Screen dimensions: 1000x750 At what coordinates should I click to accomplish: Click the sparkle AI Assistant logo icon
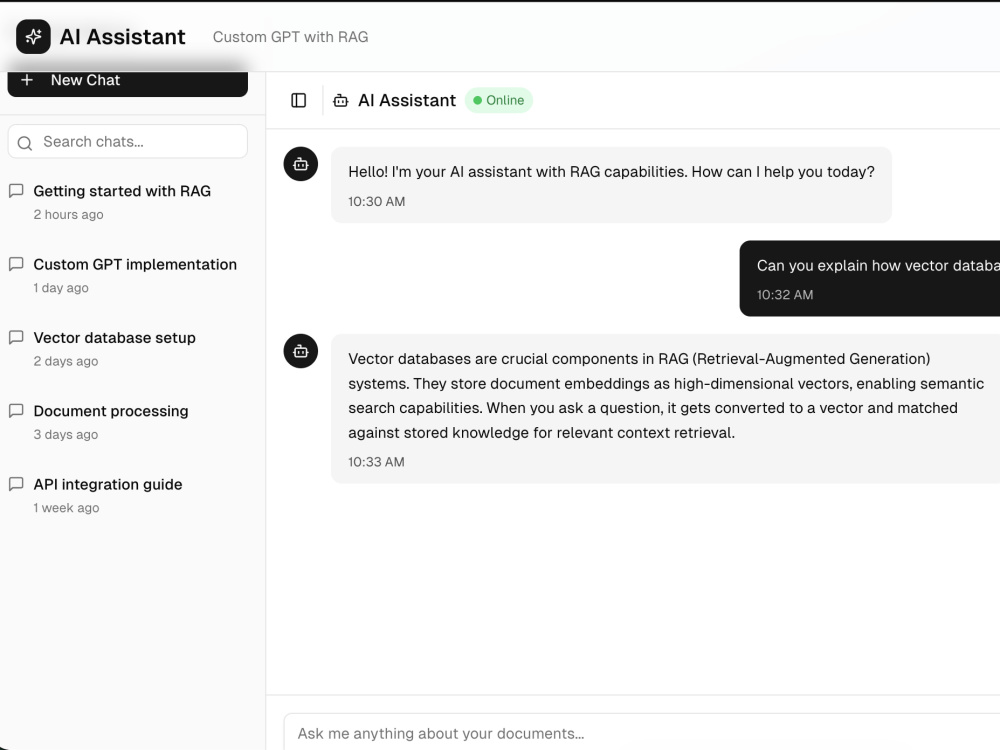[x=33, y=36]
